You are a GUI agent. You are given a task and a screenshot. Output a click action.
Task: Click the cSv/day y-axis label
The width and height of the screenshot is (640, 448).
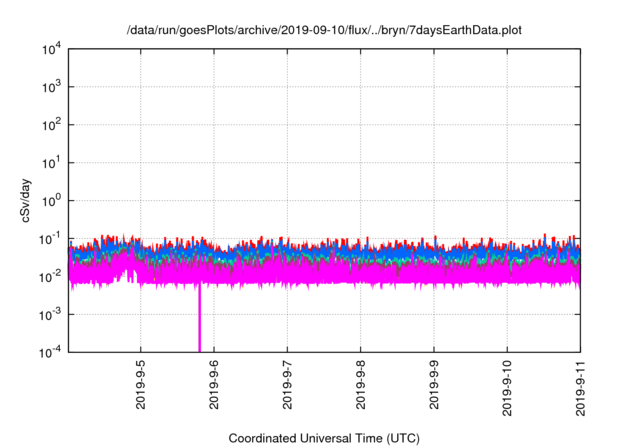tap(25, 200)
